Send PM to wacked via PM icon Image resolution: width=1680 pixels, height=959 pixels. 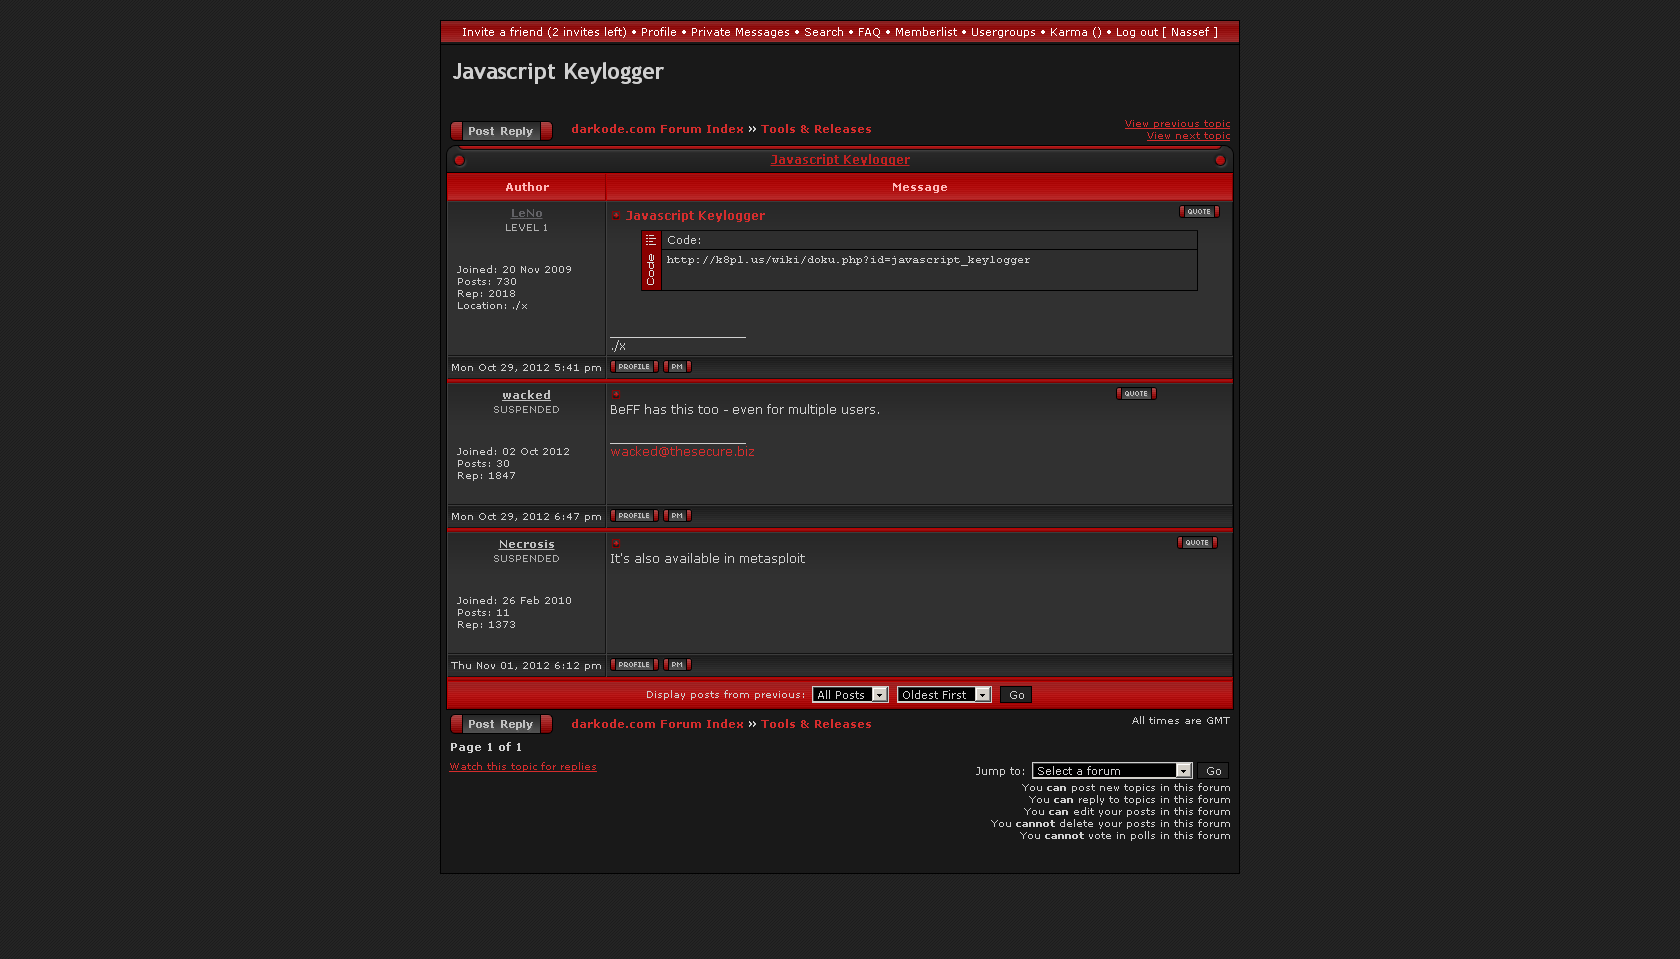pyautogui.click(x=677, y=516)
